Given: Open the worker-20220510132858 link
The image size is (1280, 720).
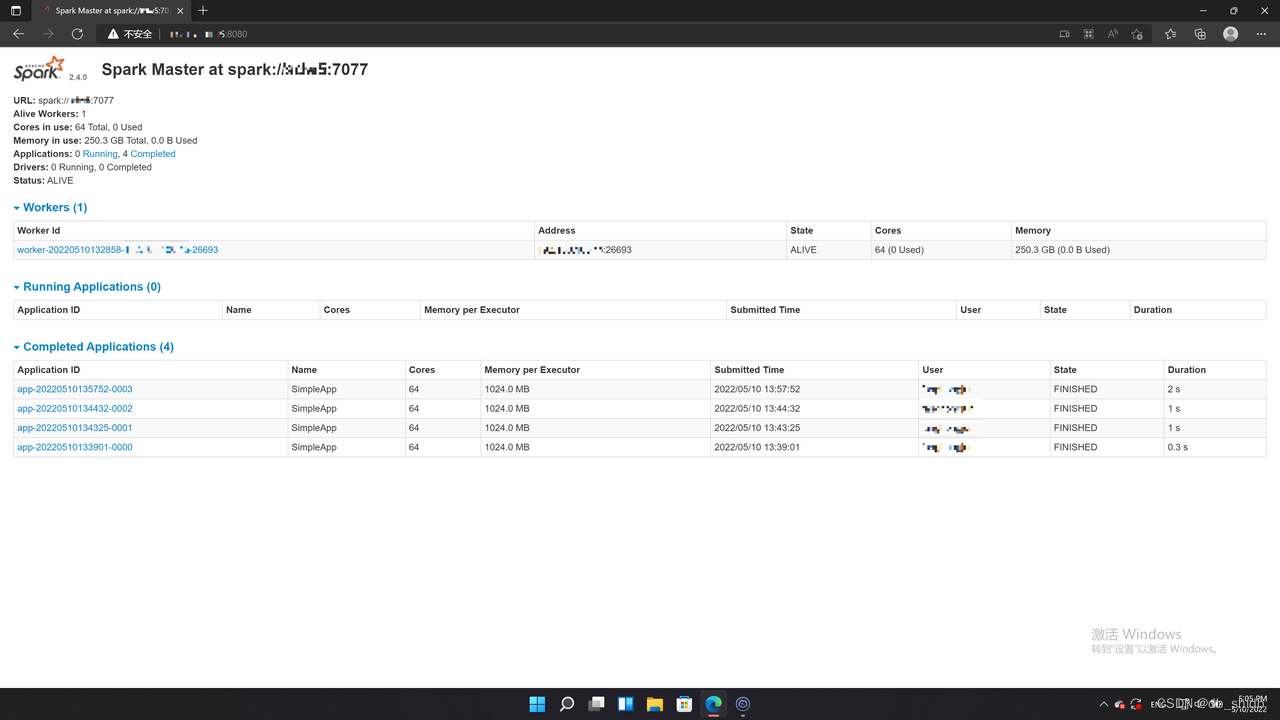Looking at the screenshot, I should tap(117, 250).
